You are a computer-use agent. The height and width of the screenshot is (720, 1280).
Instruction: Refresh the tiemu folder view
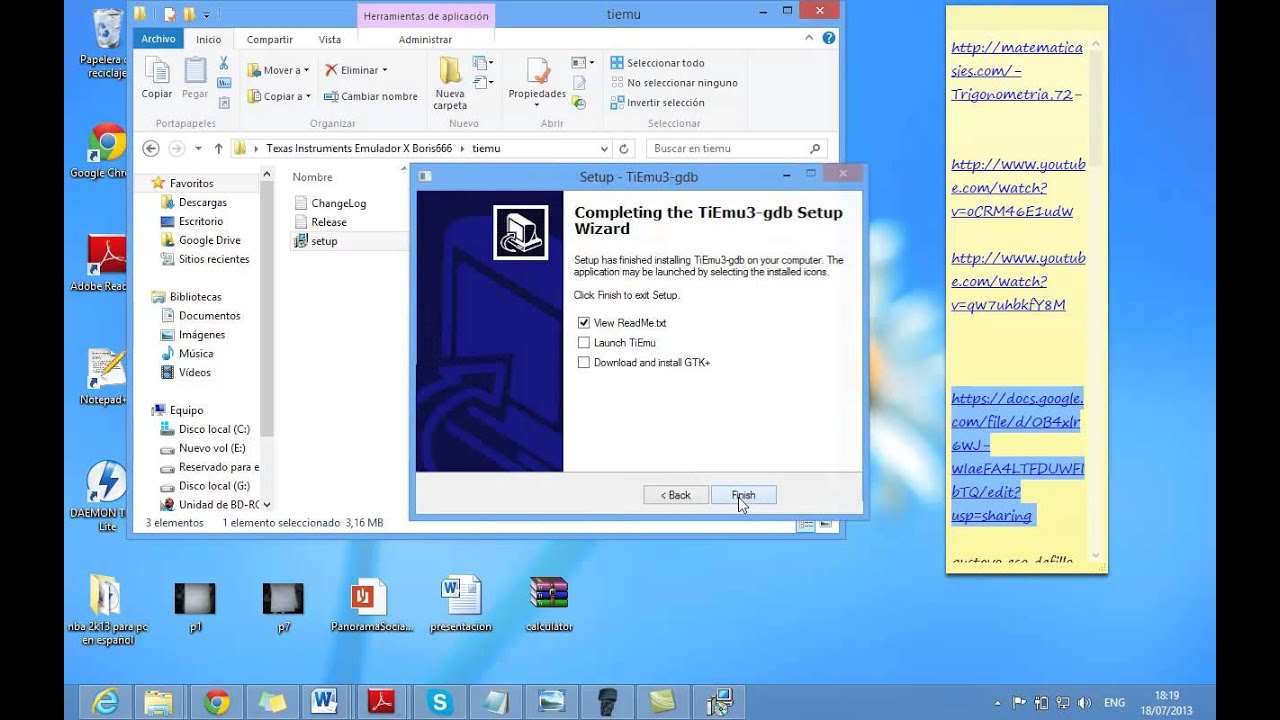[624, 148]
